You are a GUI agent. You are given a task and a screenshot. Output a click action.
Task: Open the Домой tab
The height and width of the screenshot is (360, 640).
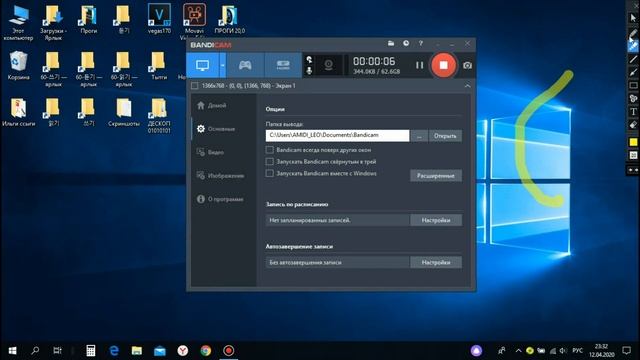[211, 106]
